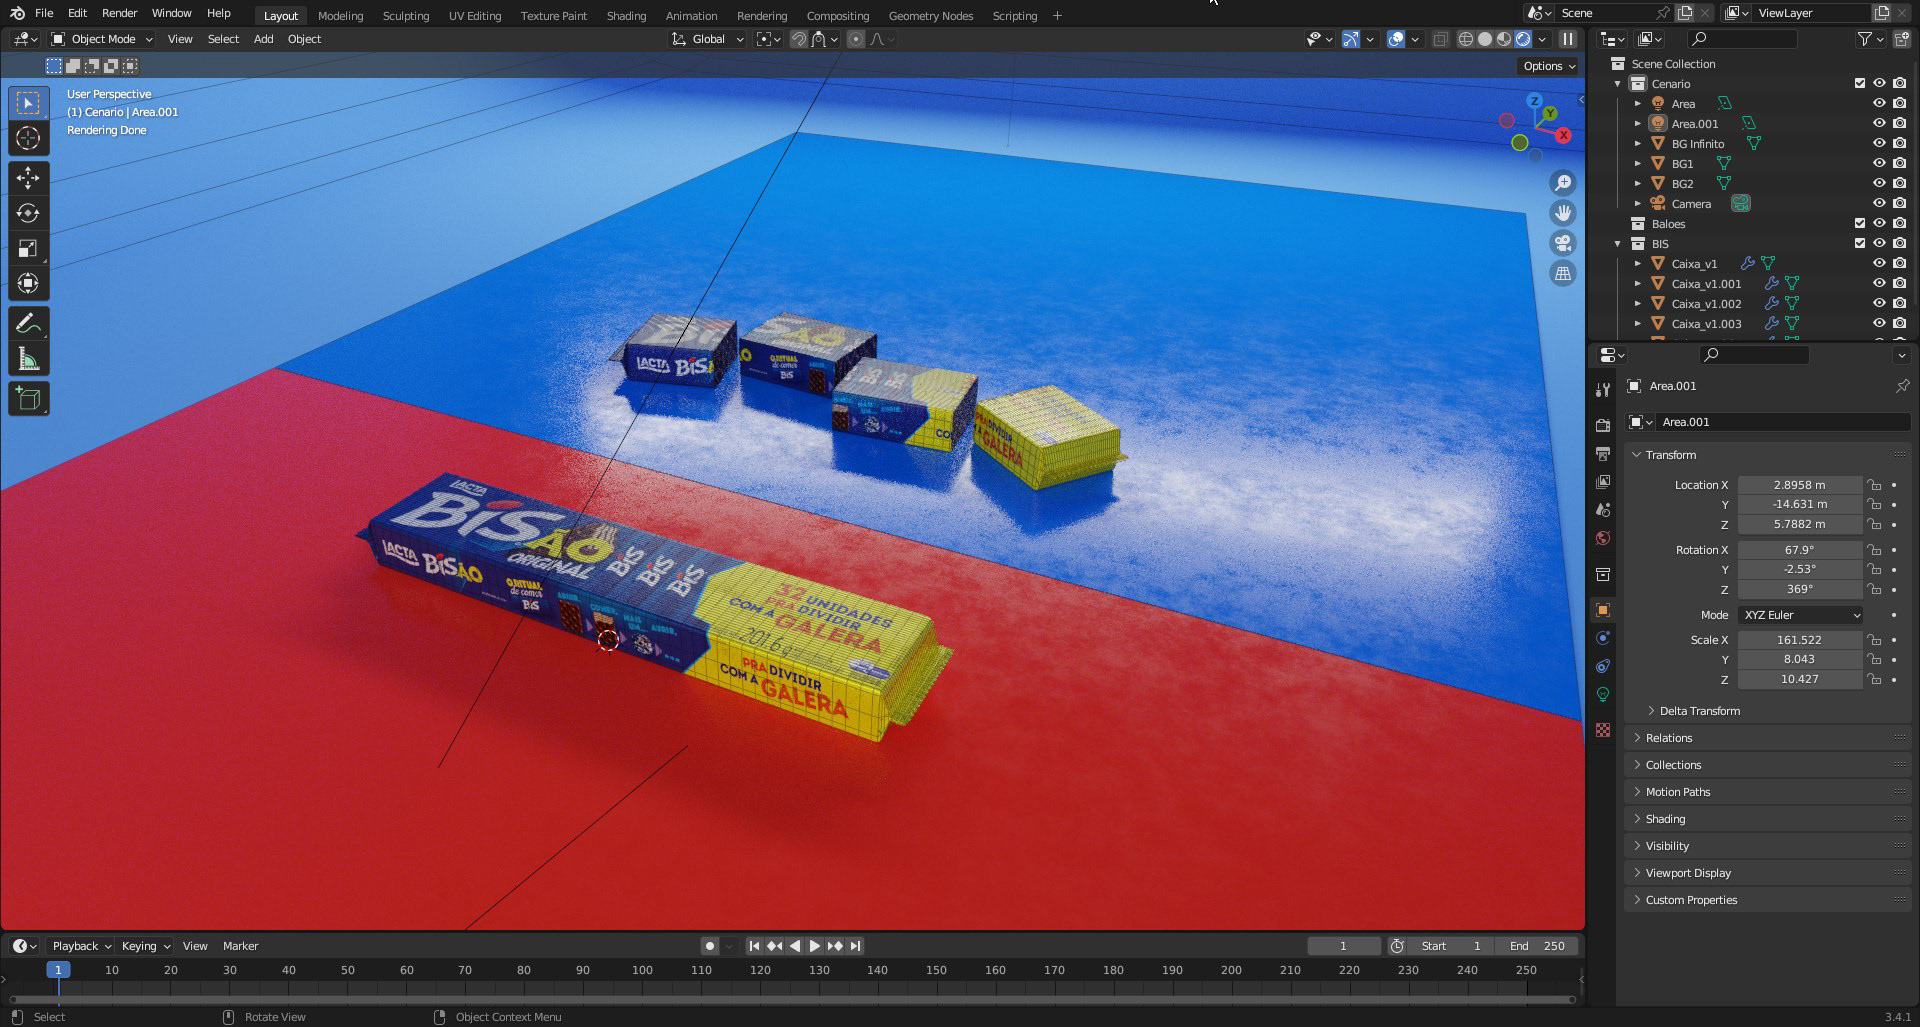Screen dimensions: 1920x1027
Task: Switch to the Geometry Nodes workspace tab
Action: pyautogui.click(x=930, y=15)
